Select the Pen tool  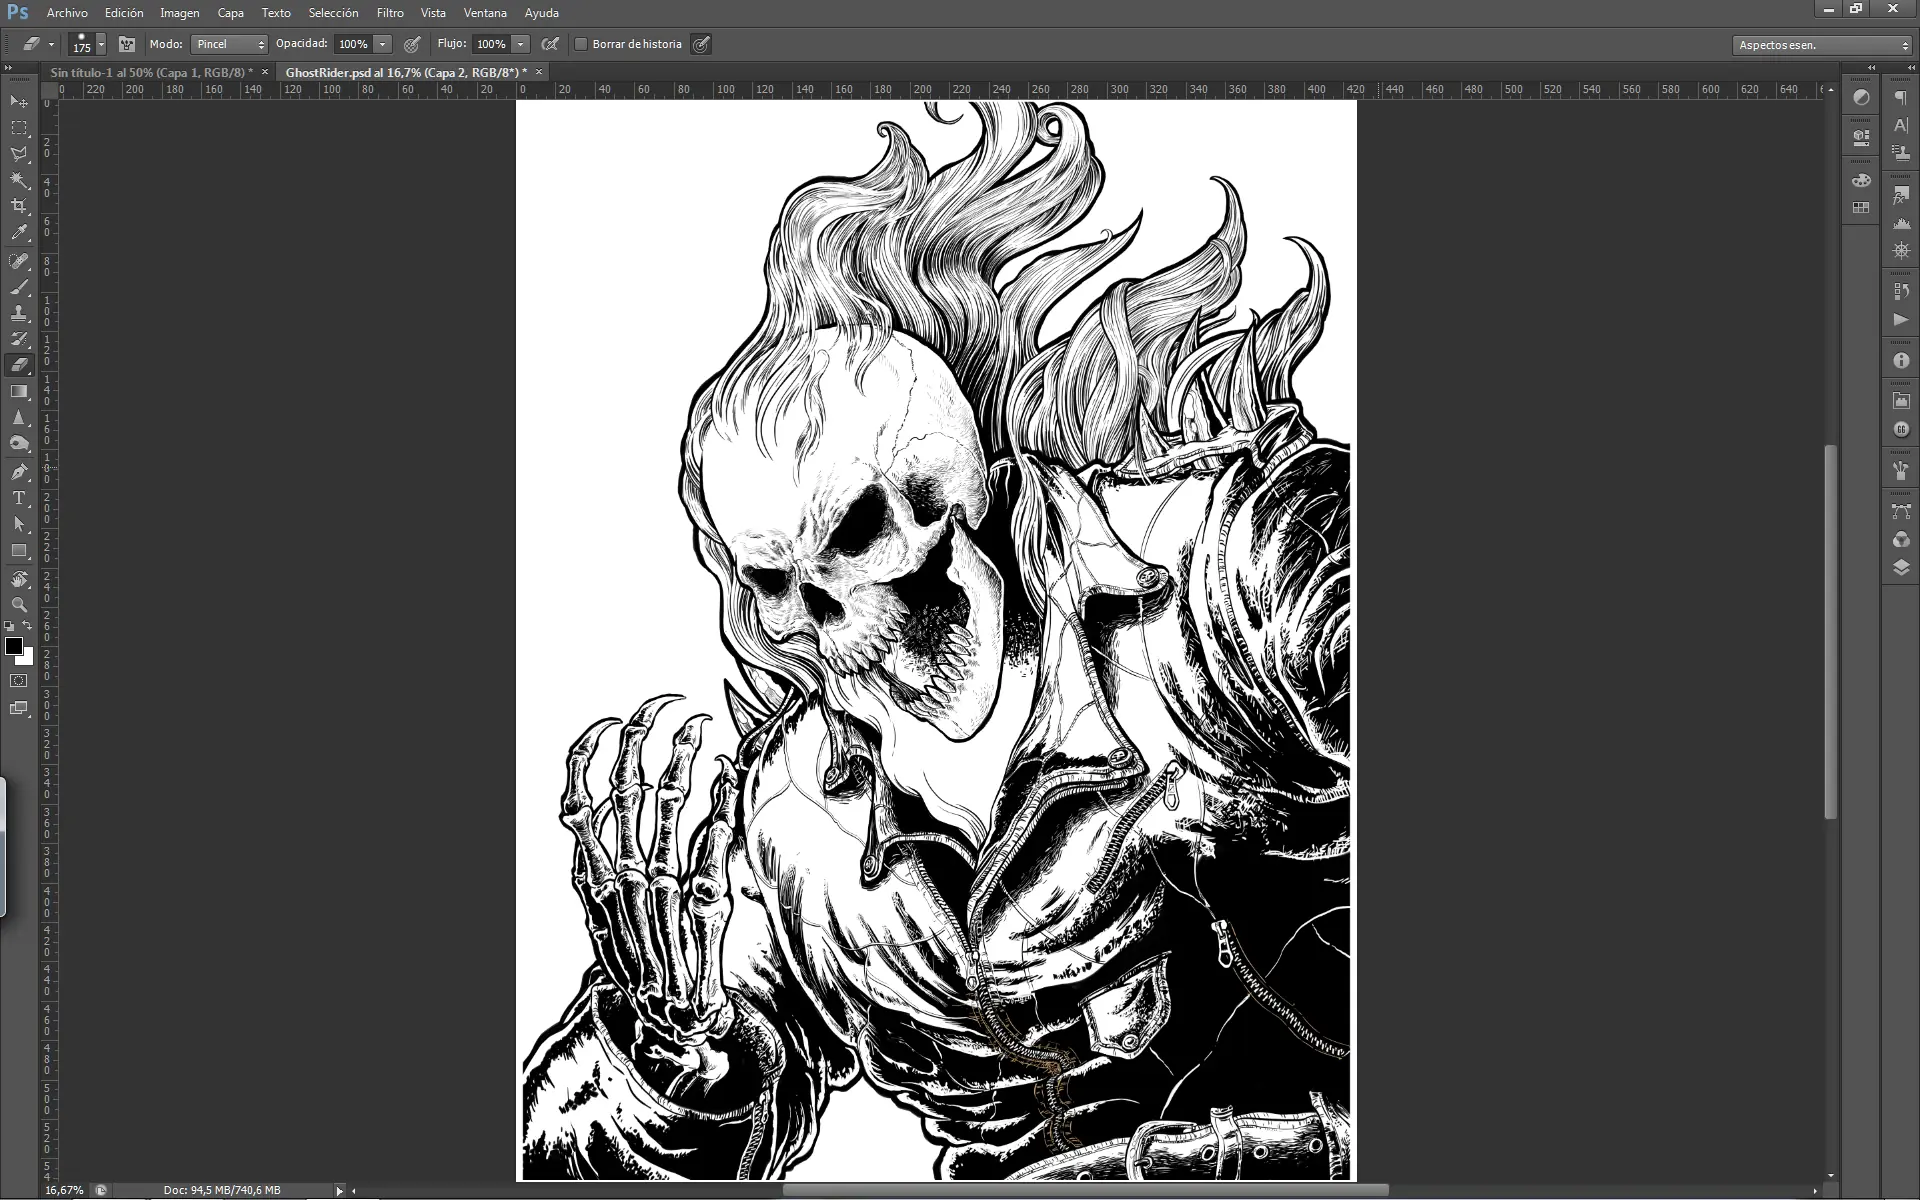[19, 472]
